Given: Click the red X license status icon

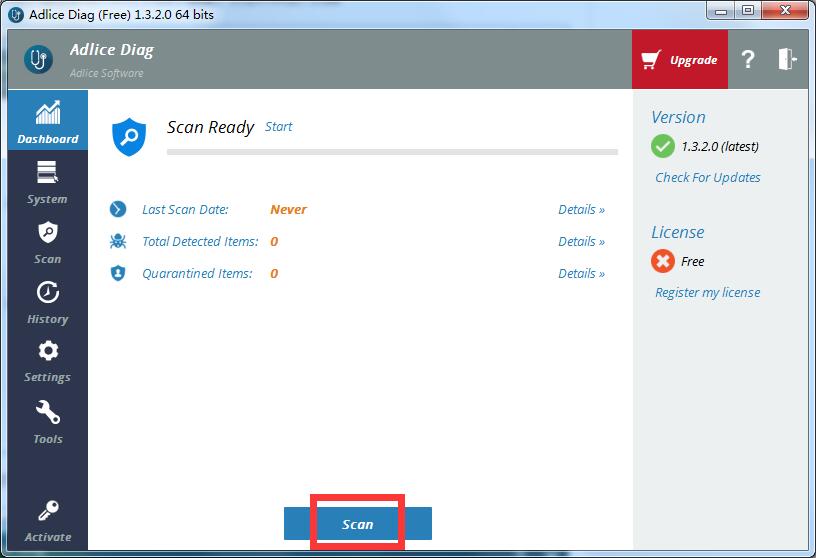Looking at the screenshot, I should (662, 261).
